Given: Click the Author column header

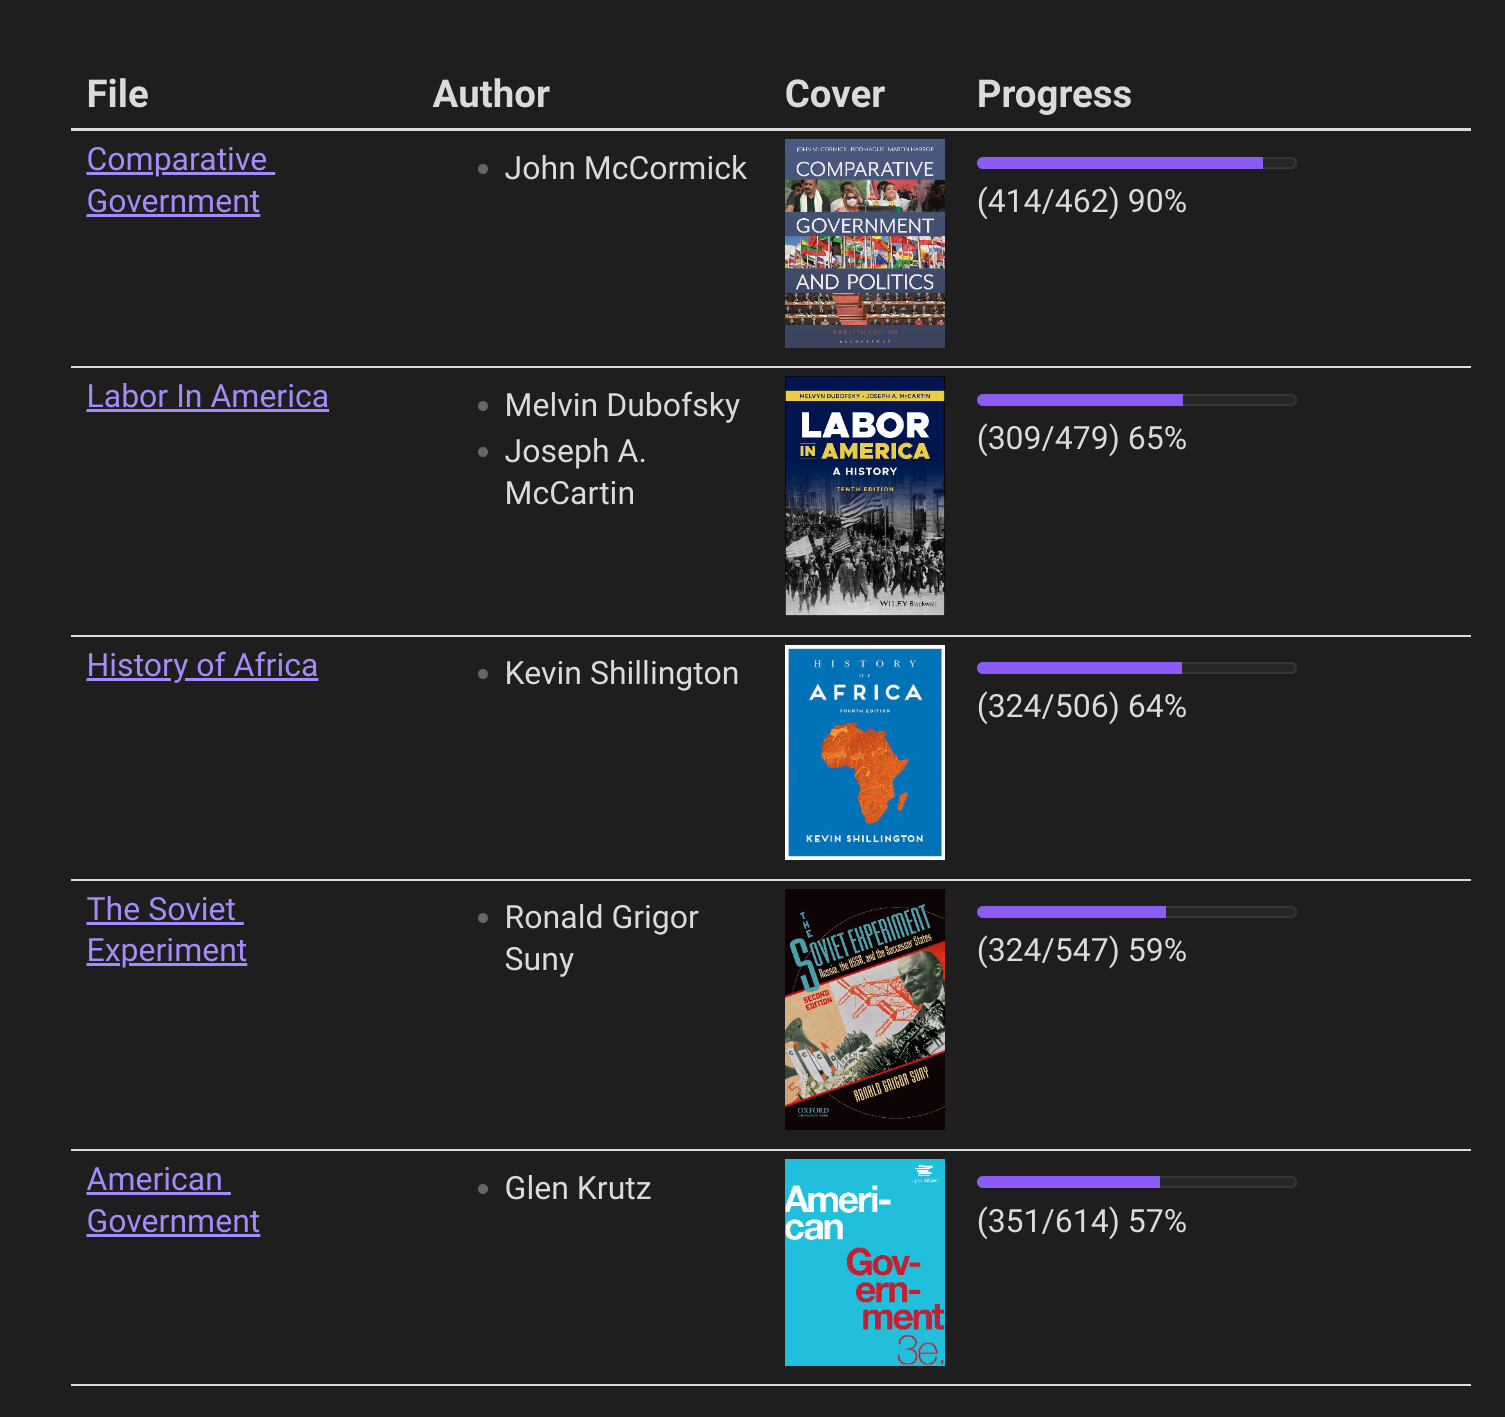Looking at the screenshot, I should 491,94.
